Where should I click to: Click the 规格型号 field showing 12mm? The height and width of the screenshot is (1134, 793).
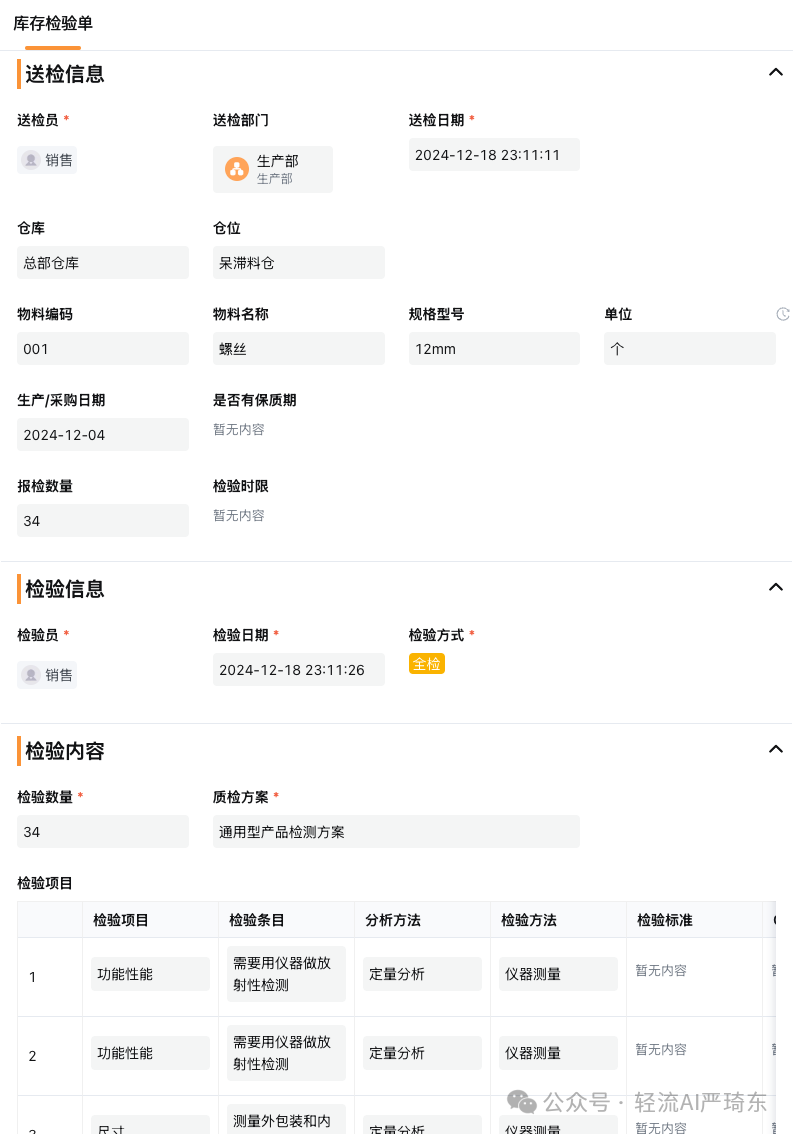[494, 349]
